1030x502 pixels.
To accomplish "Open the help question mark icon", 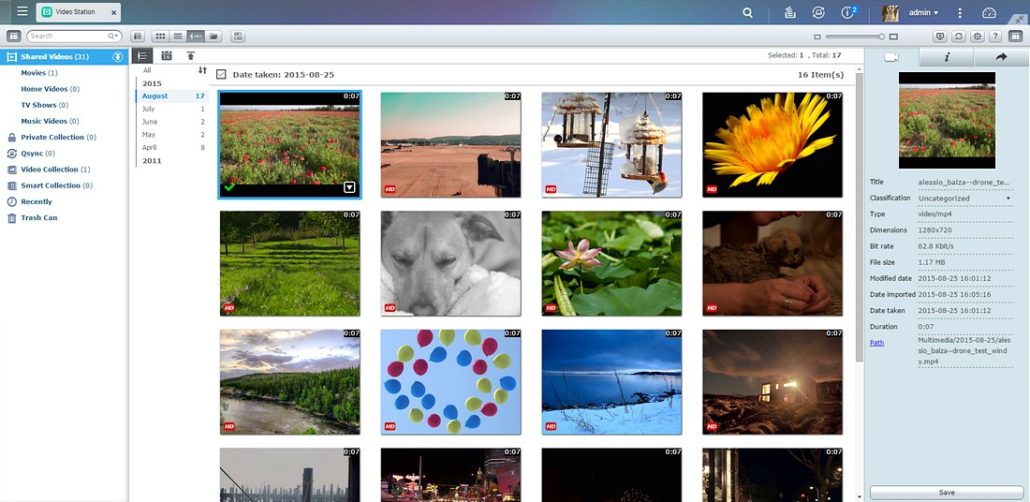I will click(x=995, y=36).
